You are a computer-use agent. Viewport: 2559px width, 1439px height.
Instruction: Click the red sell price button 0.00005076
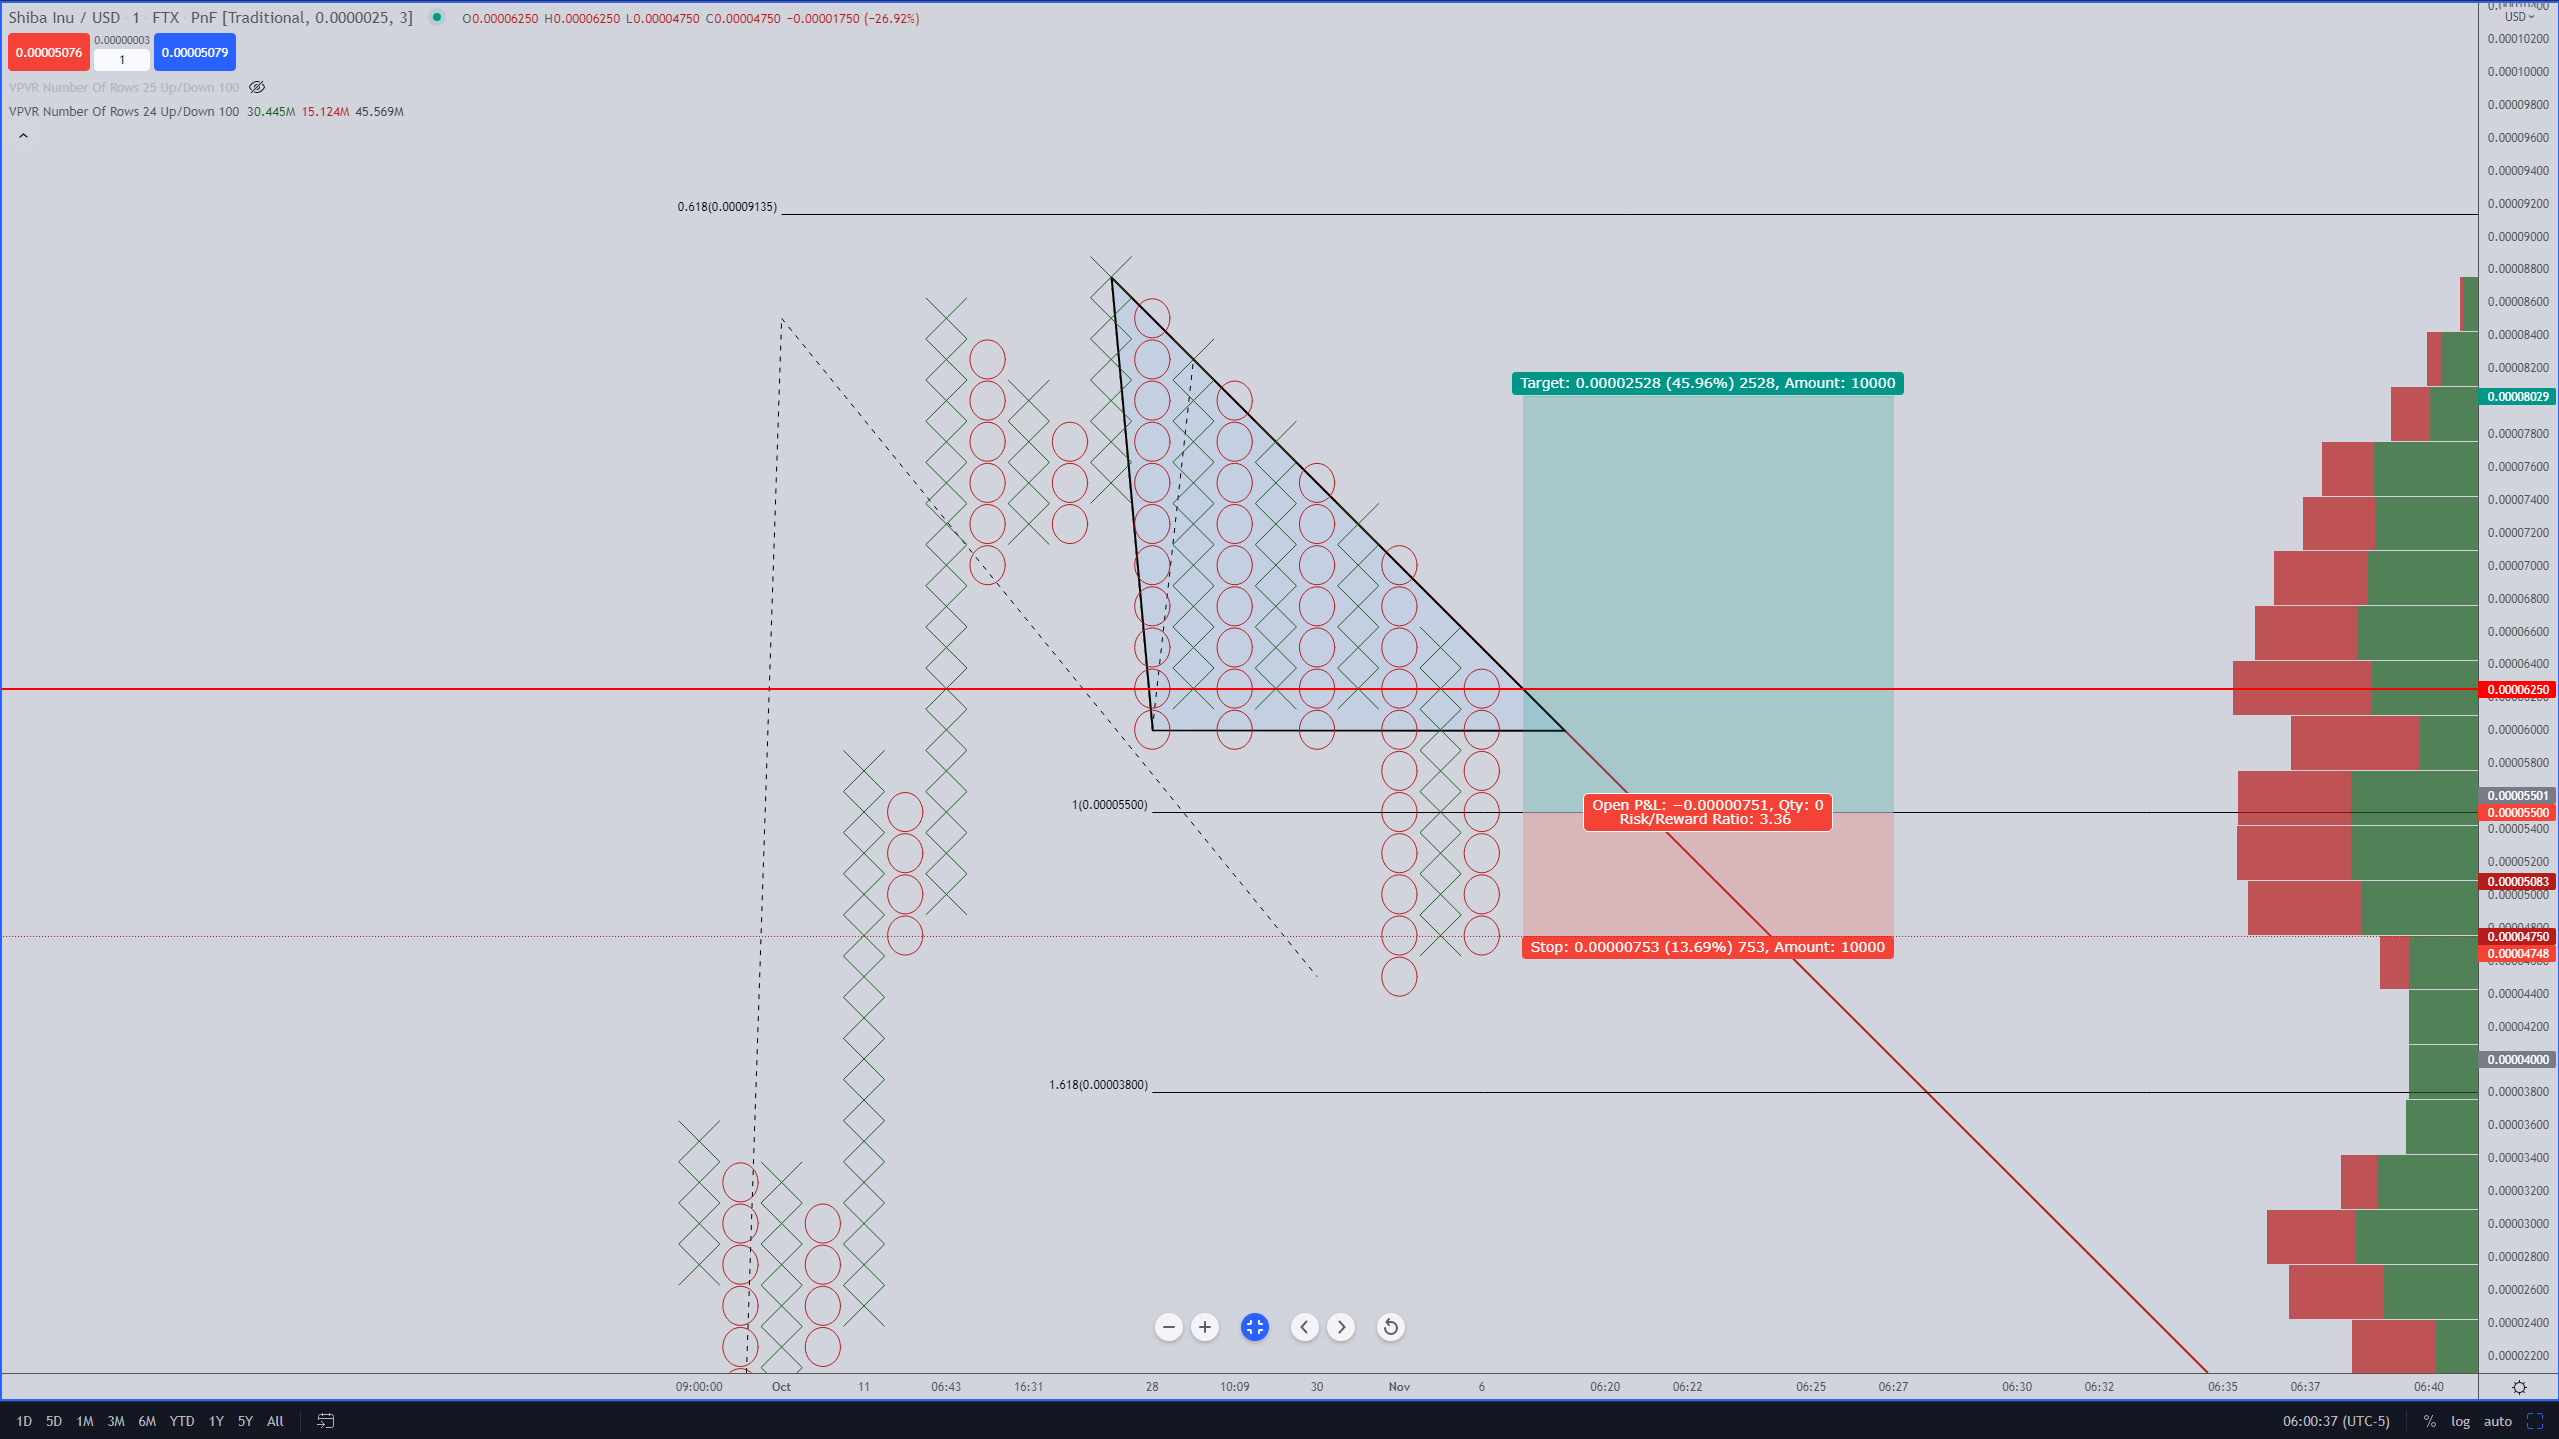coord(48,52)
